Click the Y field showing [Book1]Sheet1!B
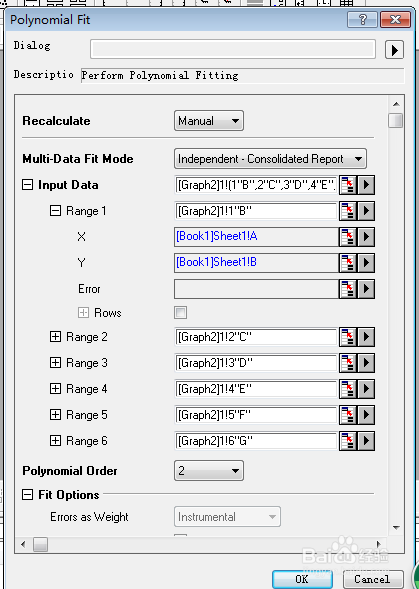The image size is (419, 589). (x=256, y=263)
